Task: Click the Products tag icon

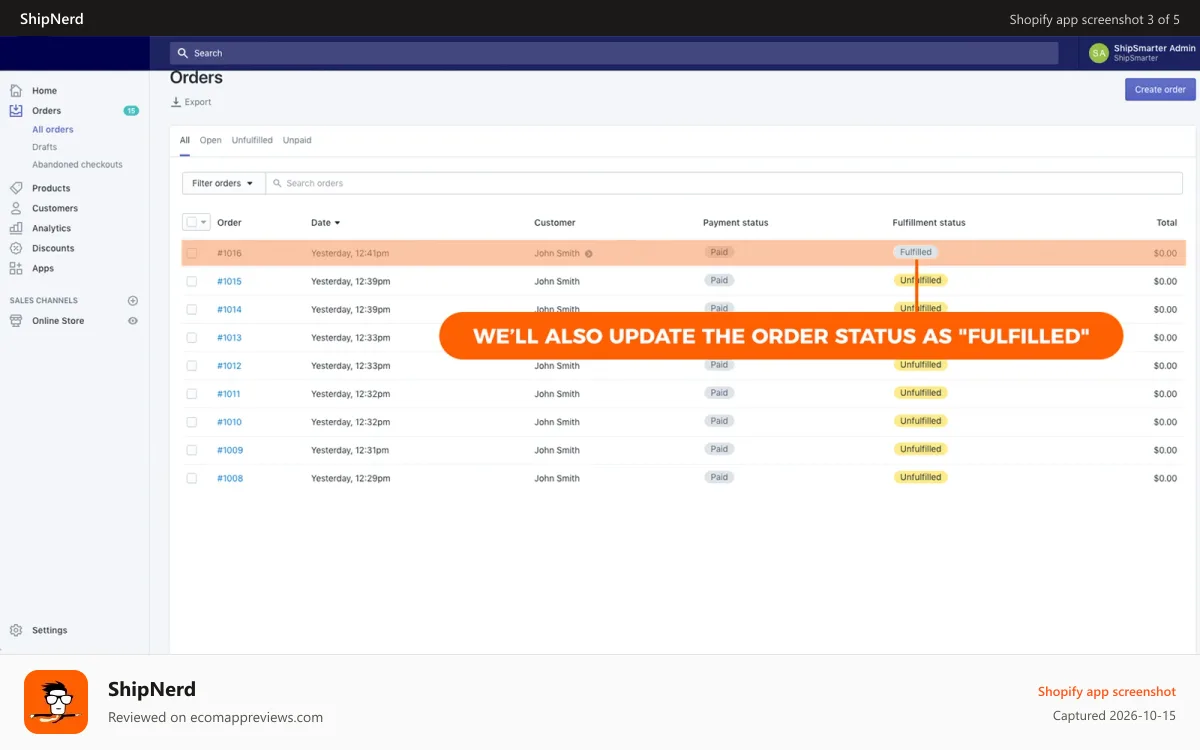Action: pos(16,188)
